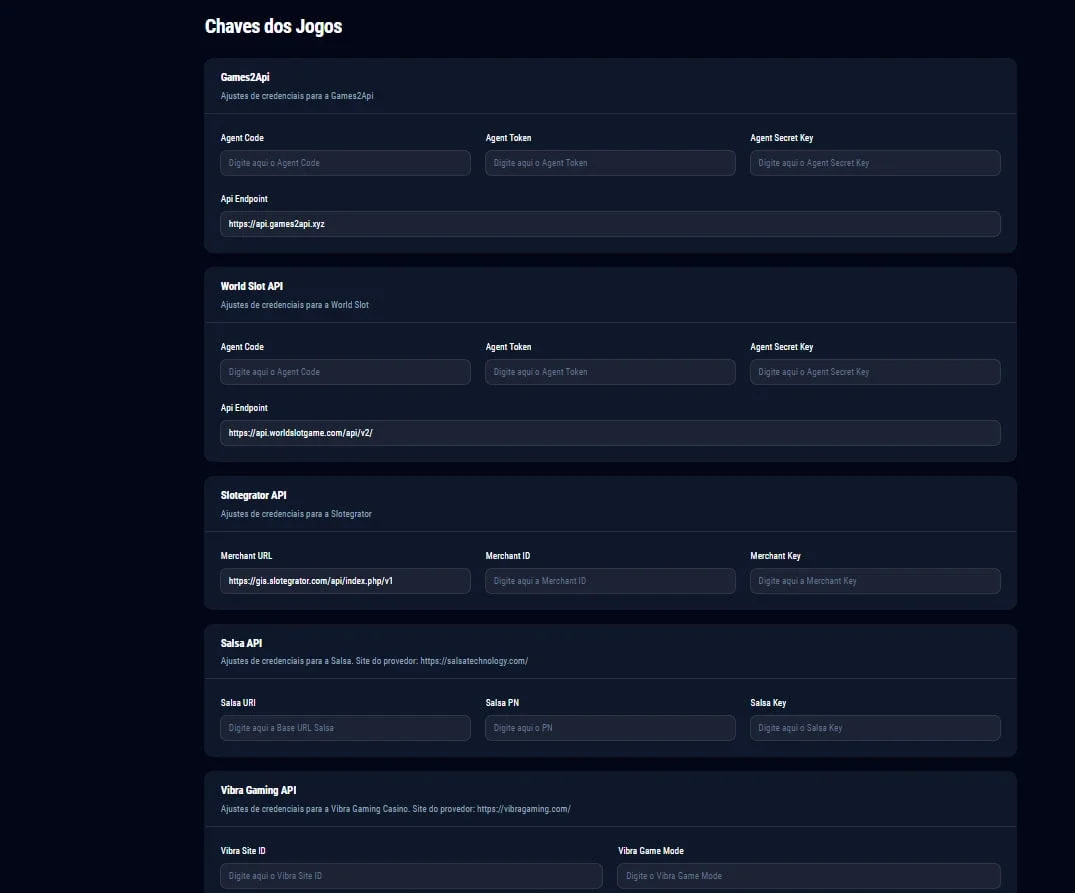Click the Games2Api Api Endpoint label
Viewport: 1075px width, 893px height.
coord(244,199)
